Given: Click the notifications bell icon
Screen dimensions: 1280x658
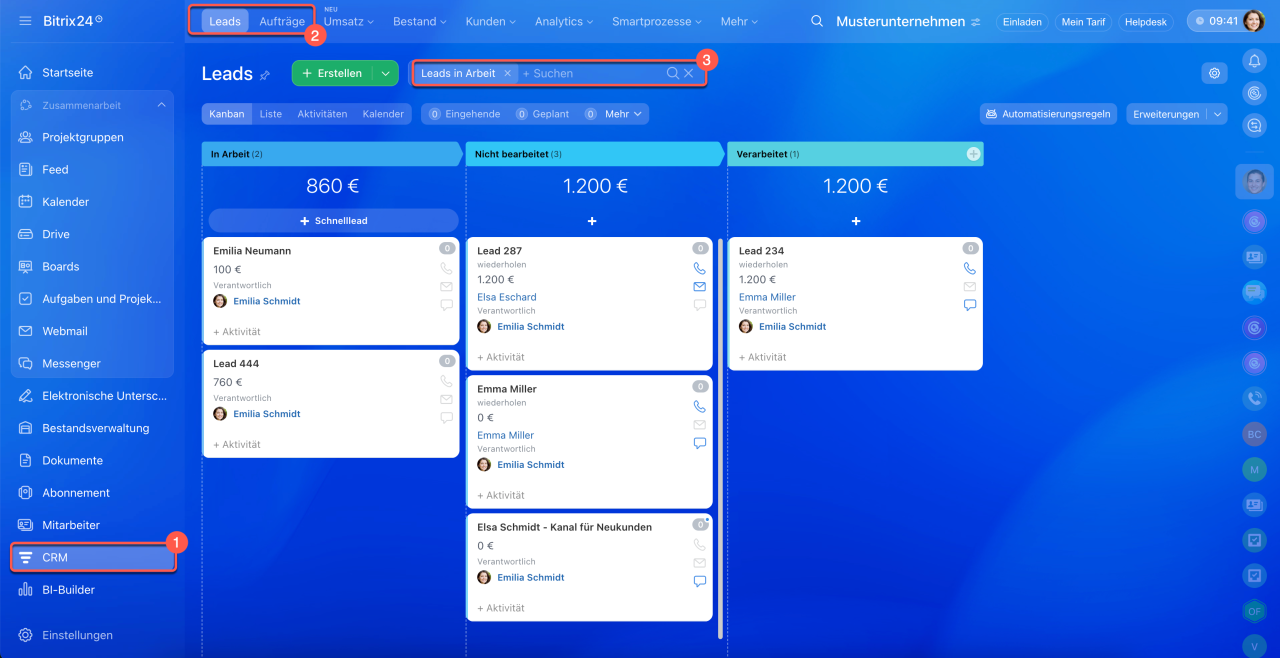Looking at the screenshot, I should click(x=1254, y=61).
